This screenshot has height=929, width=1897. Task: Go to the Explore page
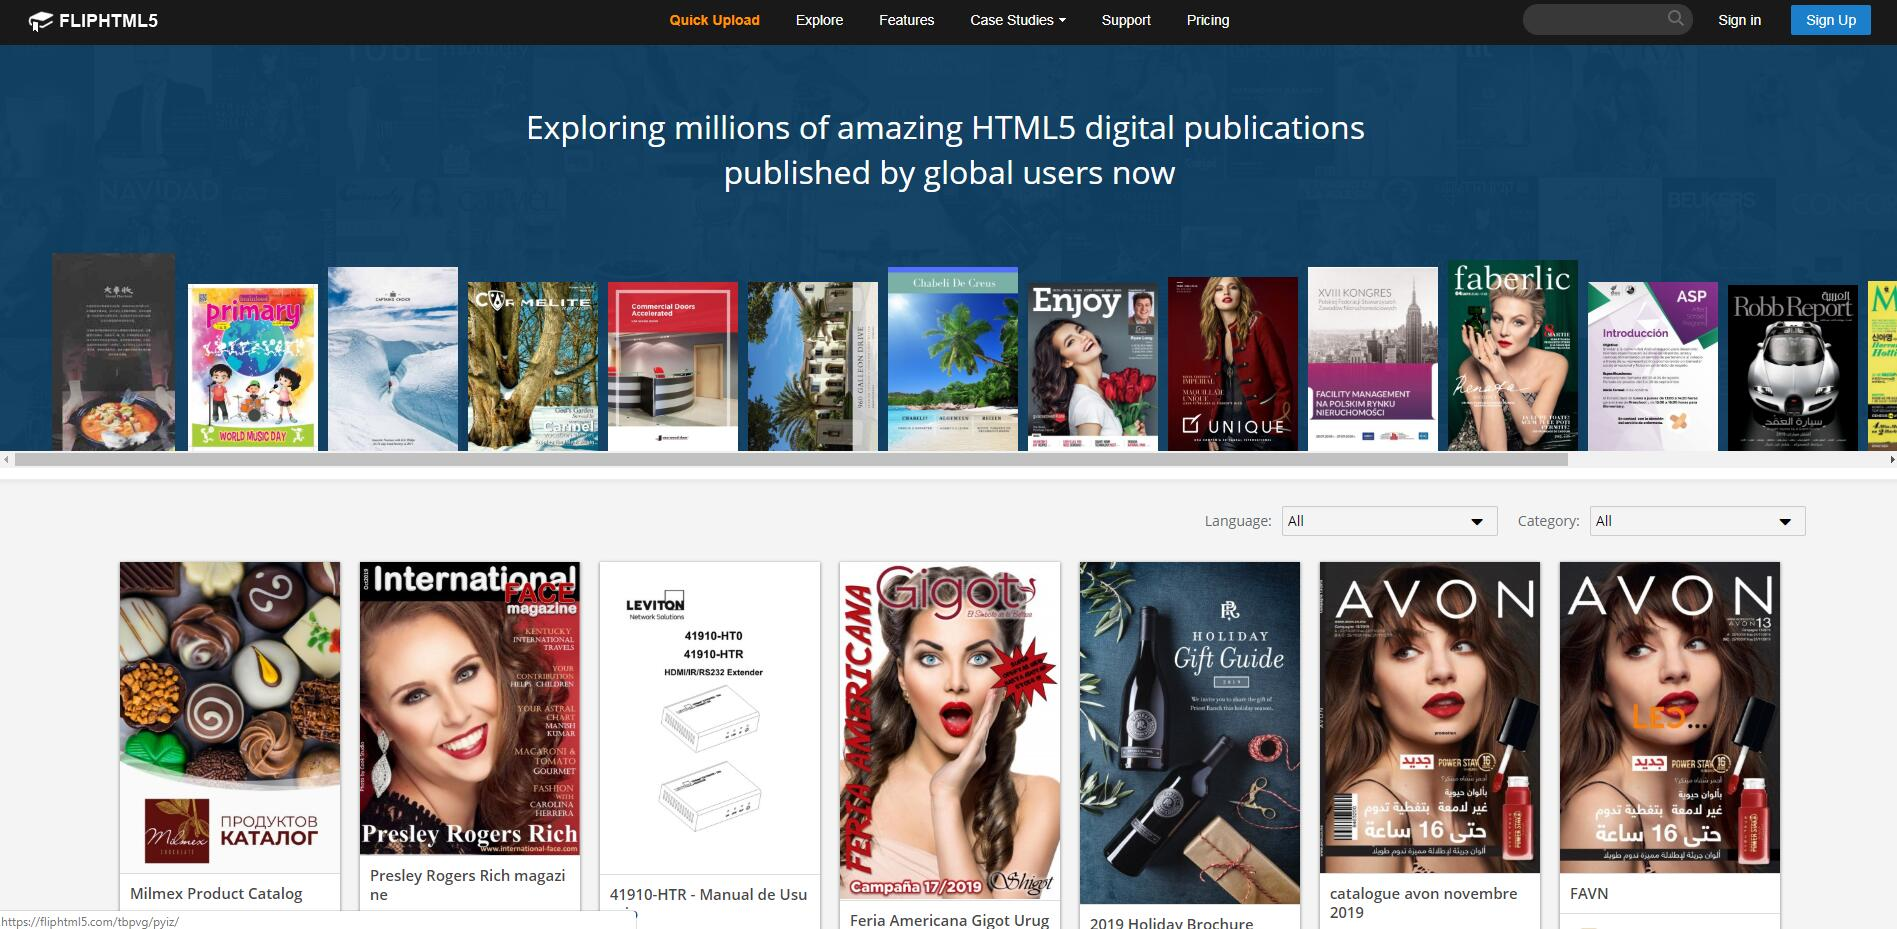pos(819,20)
